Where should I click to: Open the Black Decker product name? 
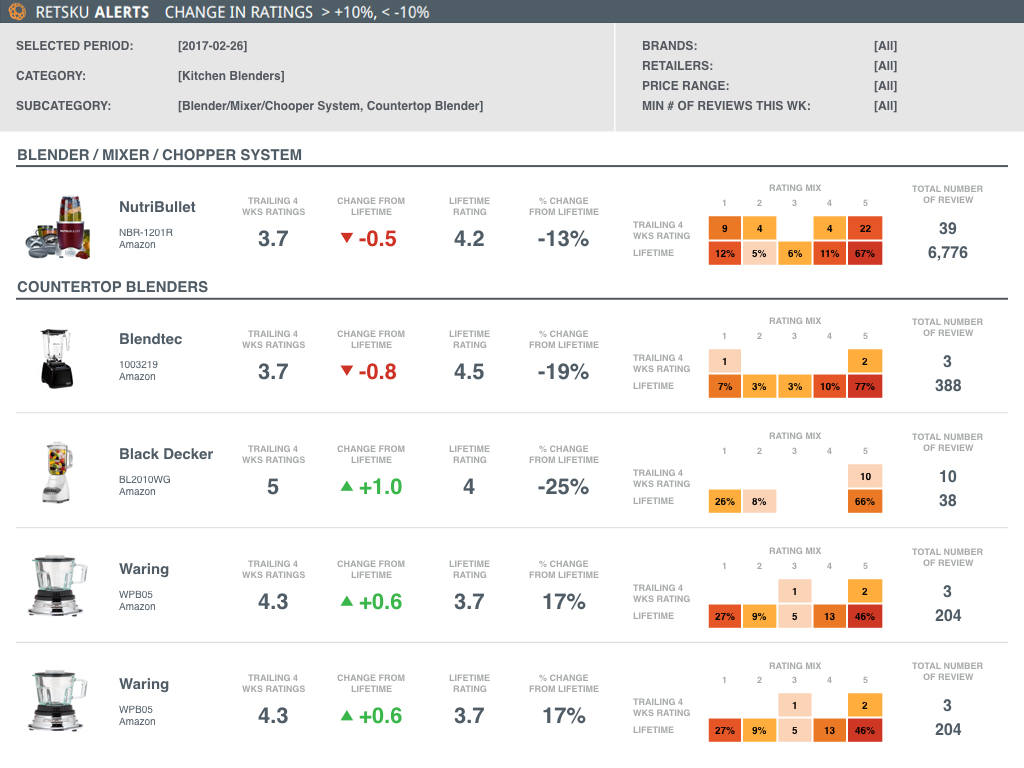click(166, 454)
